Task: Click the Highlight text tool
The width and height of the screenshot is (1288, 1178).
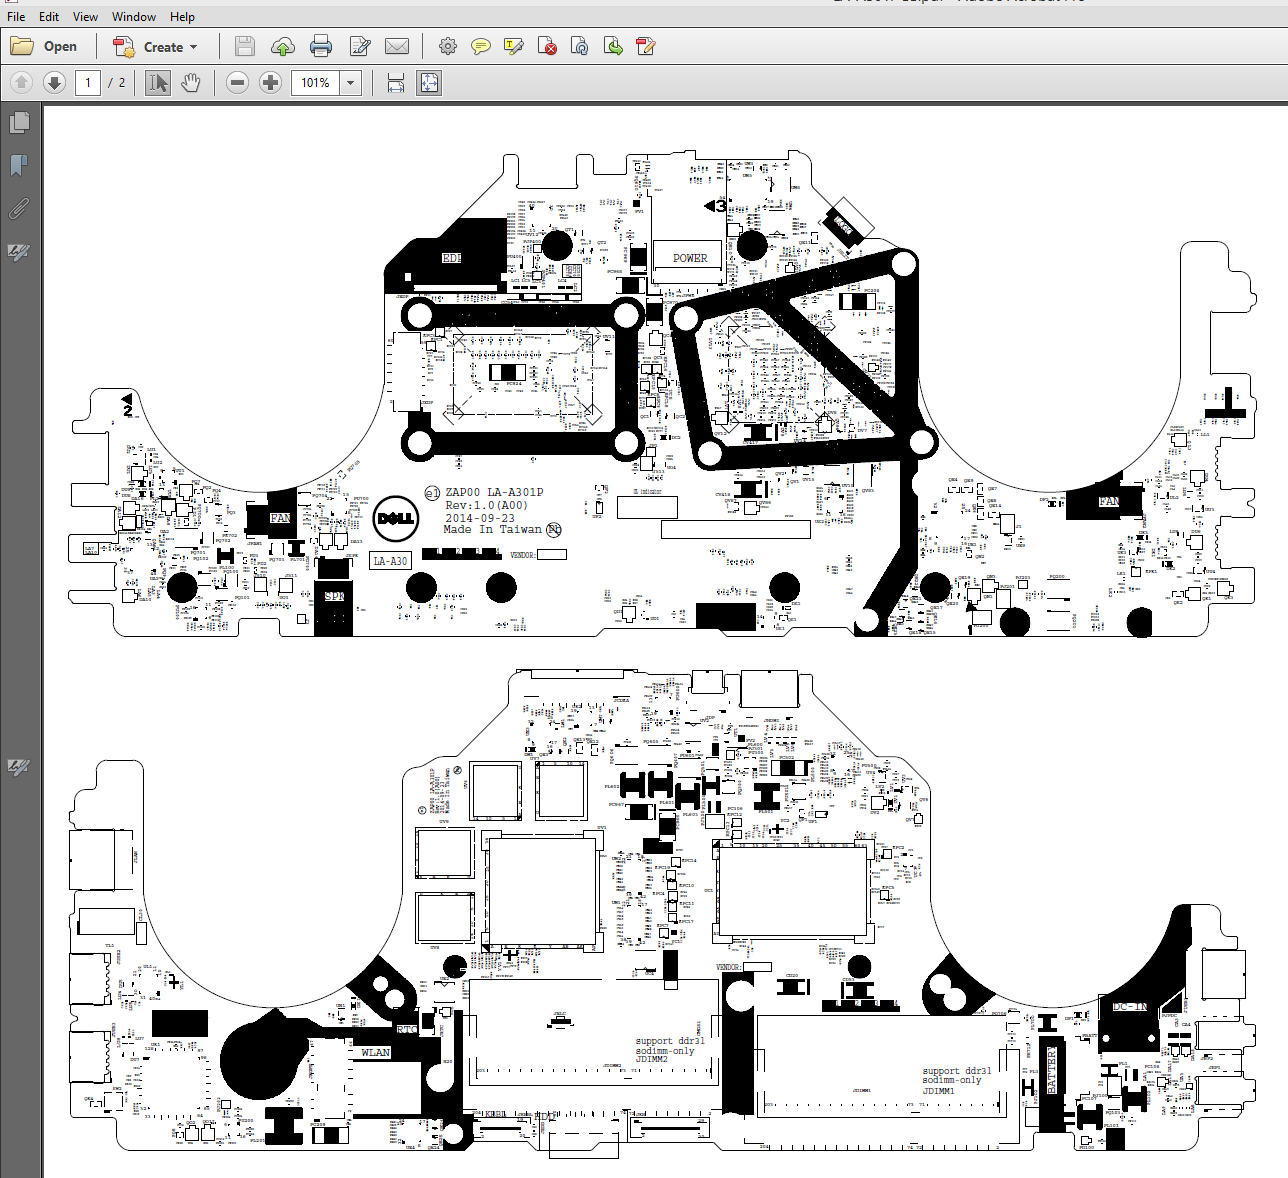Action: pos(514,46)
